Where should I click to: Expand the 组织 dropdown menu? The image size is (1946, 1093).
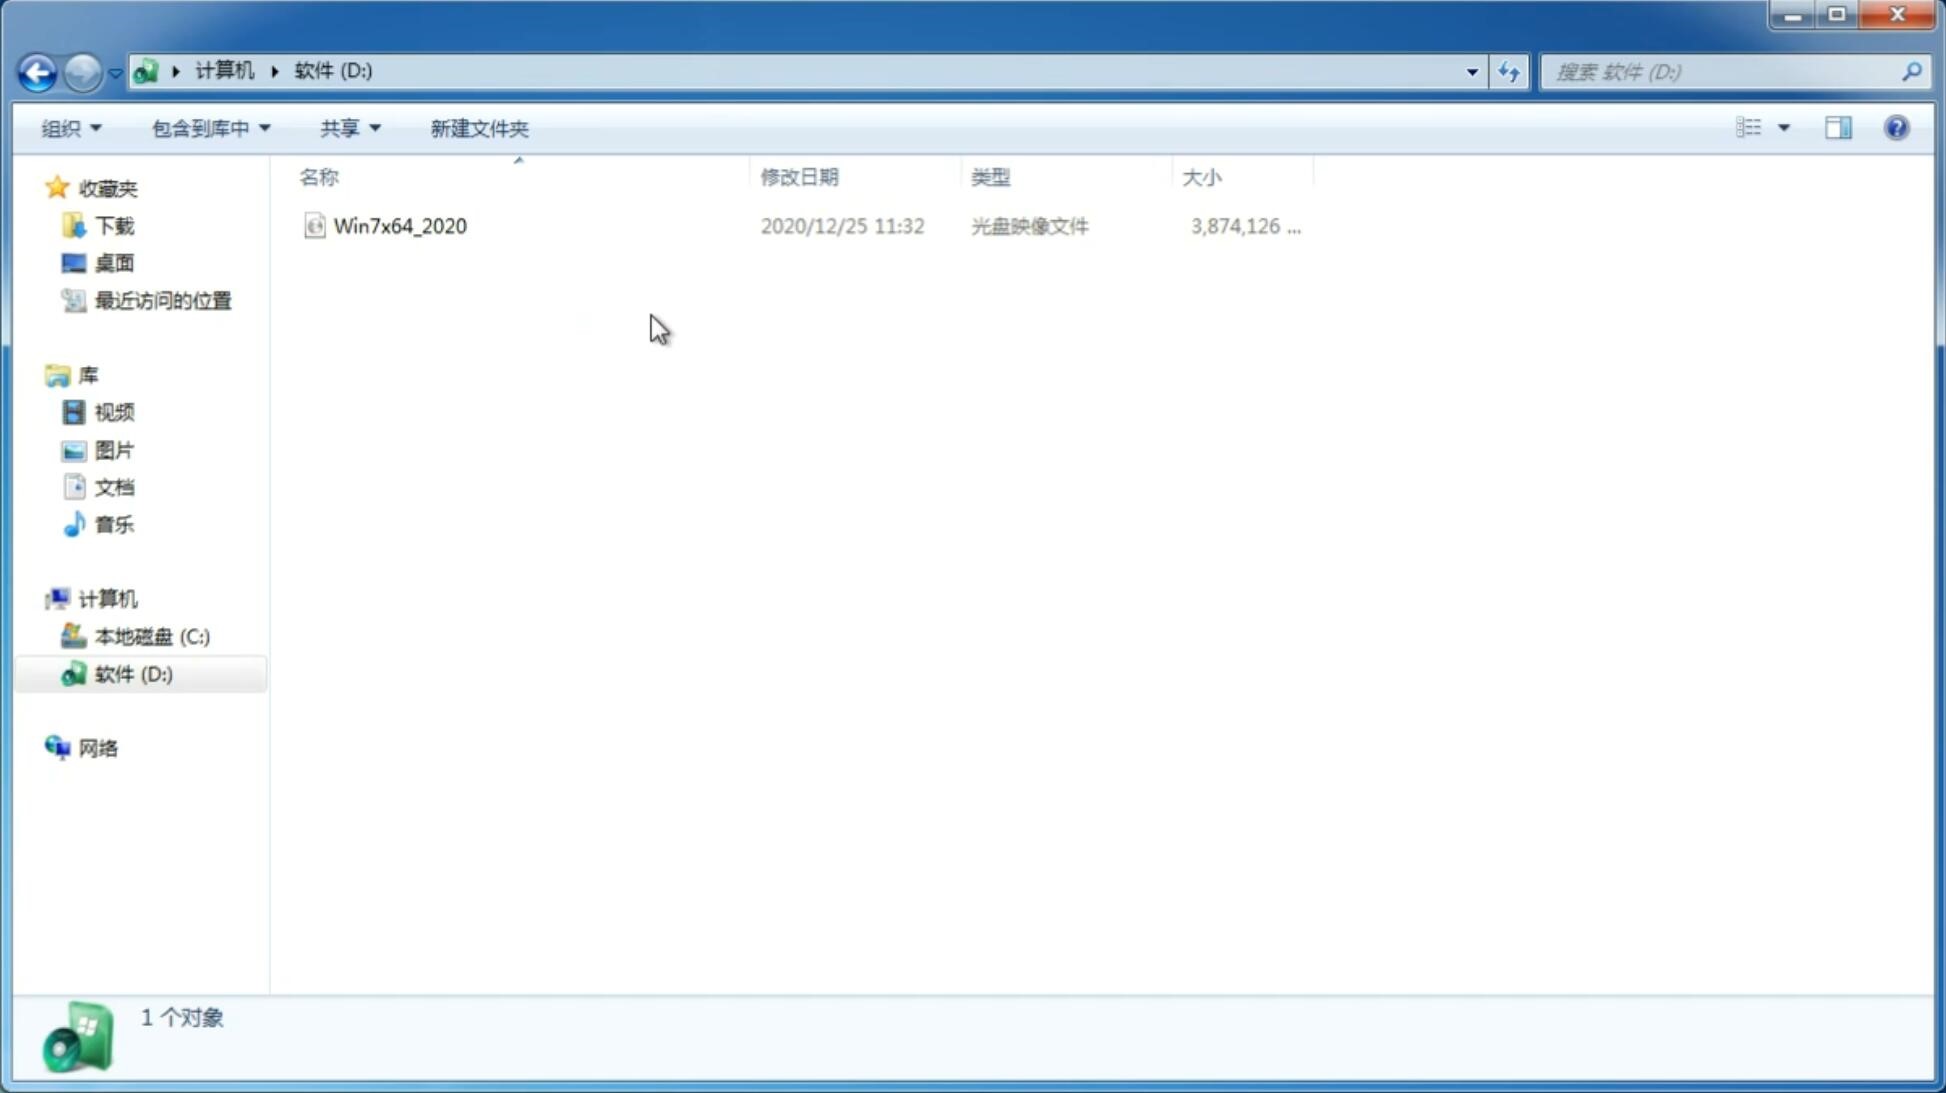tap(68, 127)
